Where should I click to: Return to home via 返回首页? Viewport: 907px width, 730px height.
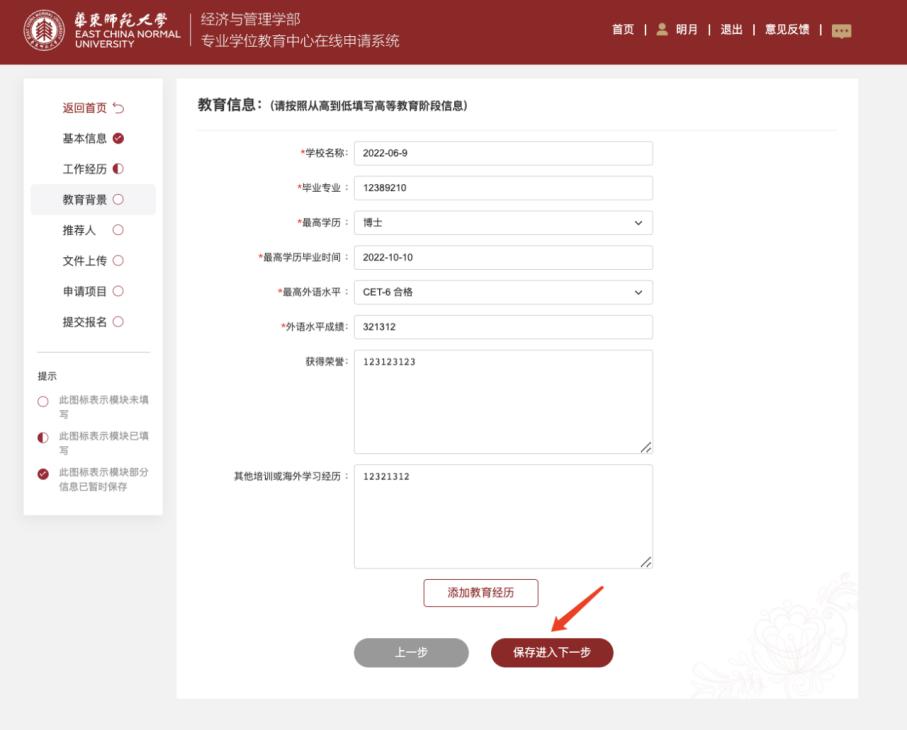pos(84,108)
